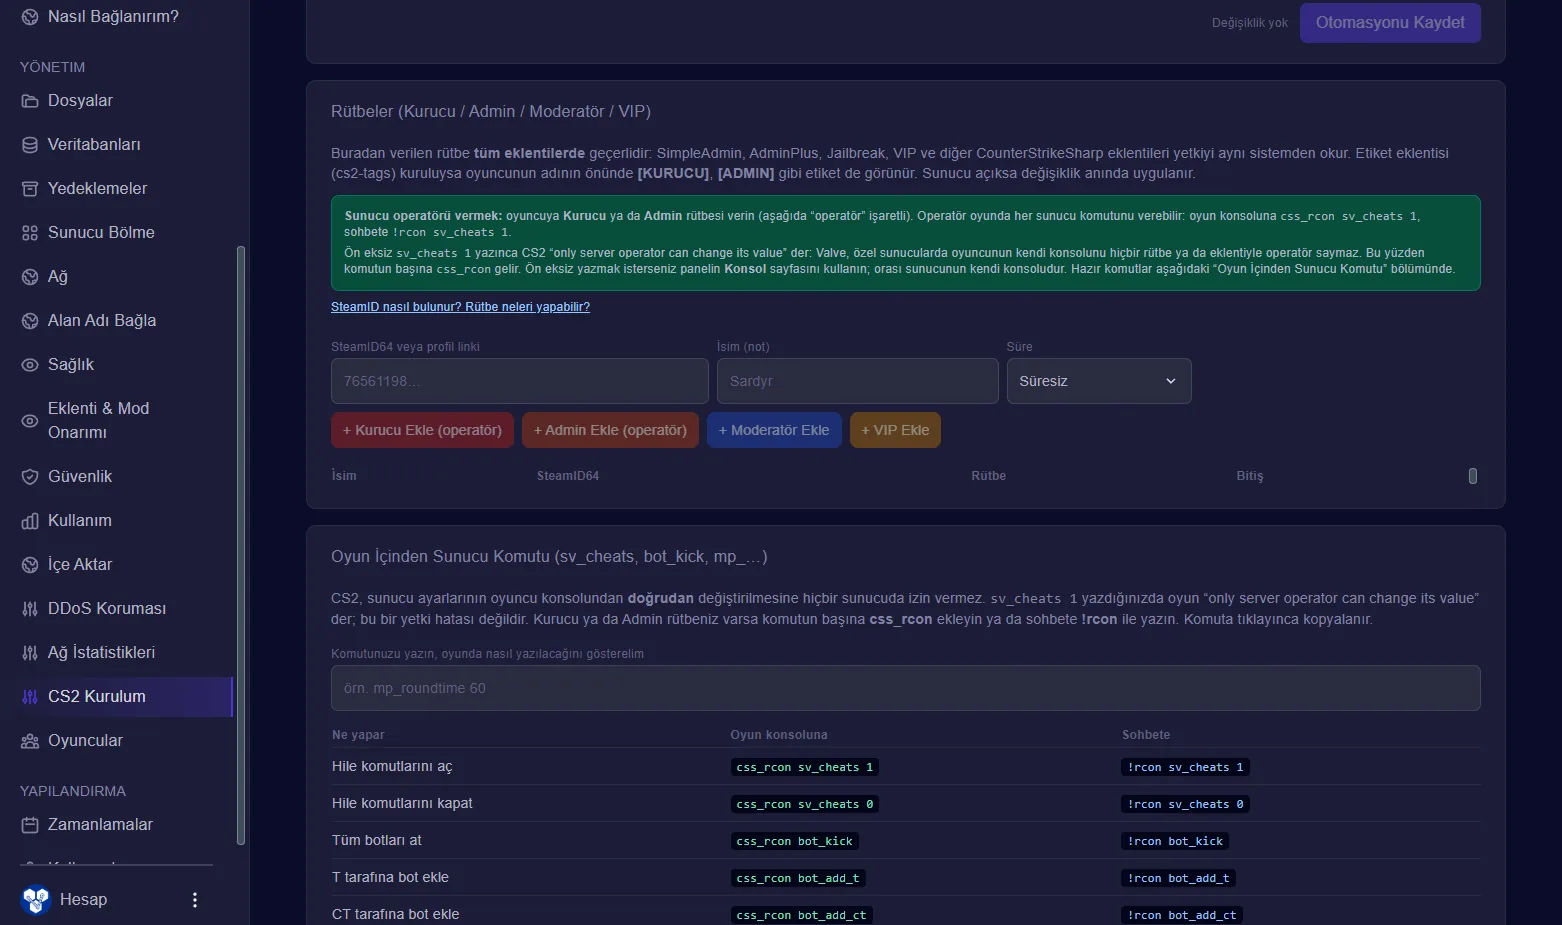Screen dimensions: 1562x925
Task: Copy the 'css_rcon bot_add_t' command
Action: (x=798, y=878)
